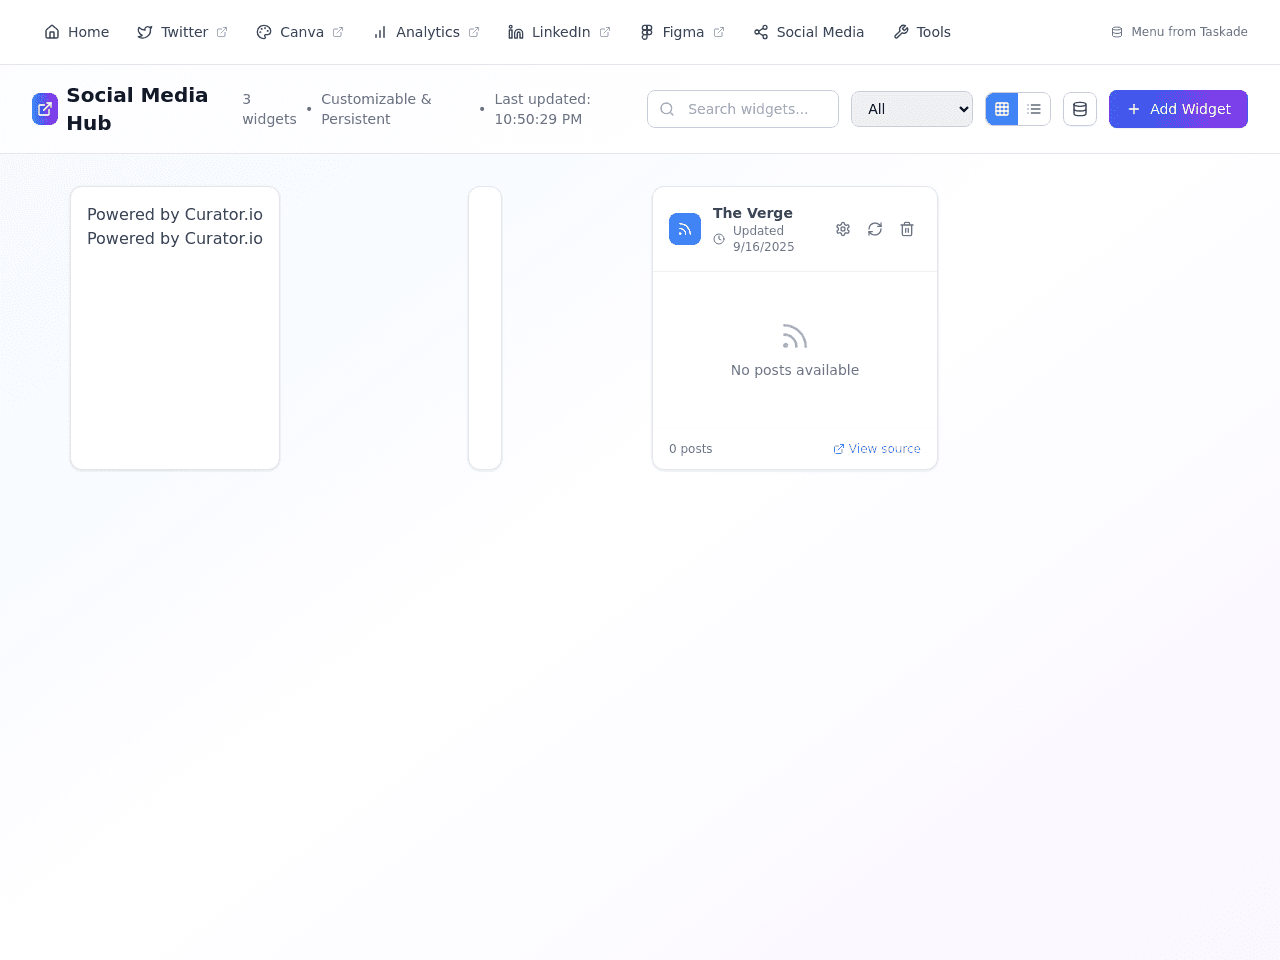This screenshot has height=960, width=1280.
Task: Open the Tools nav item
Action: pos(922,32)
